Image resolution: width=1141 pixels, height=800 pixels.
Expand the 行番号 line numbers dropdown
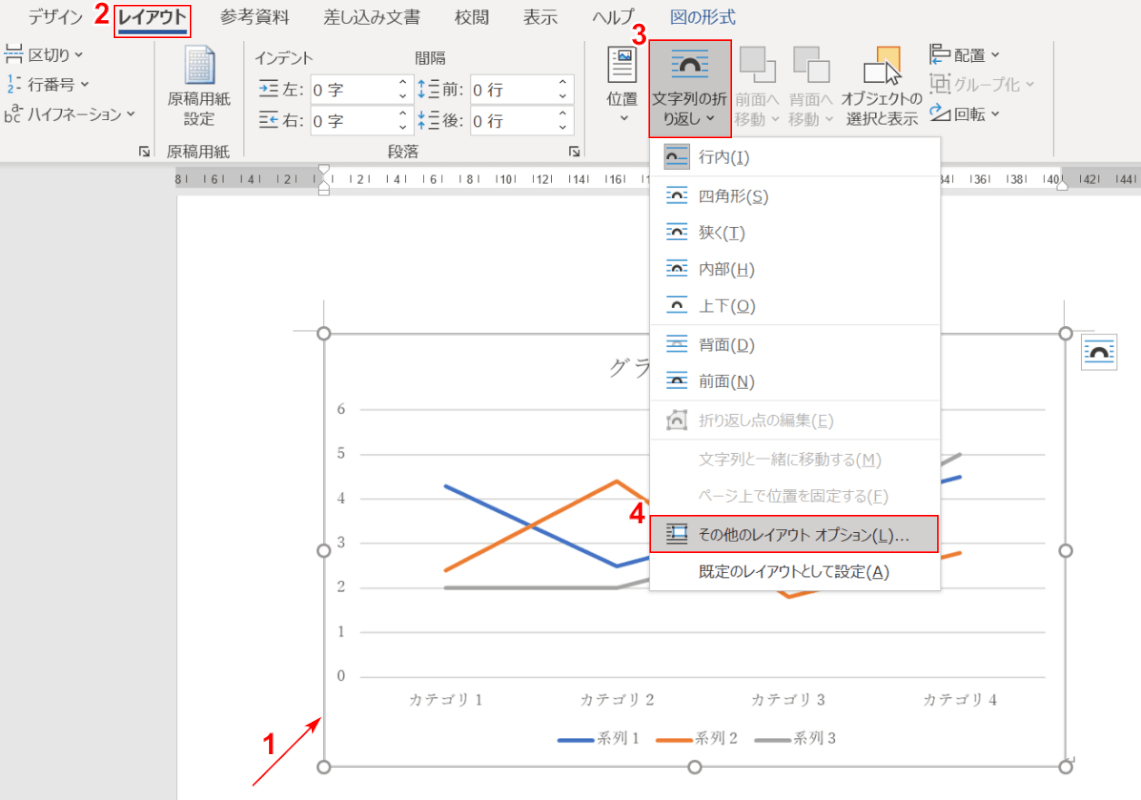[49, 84]
